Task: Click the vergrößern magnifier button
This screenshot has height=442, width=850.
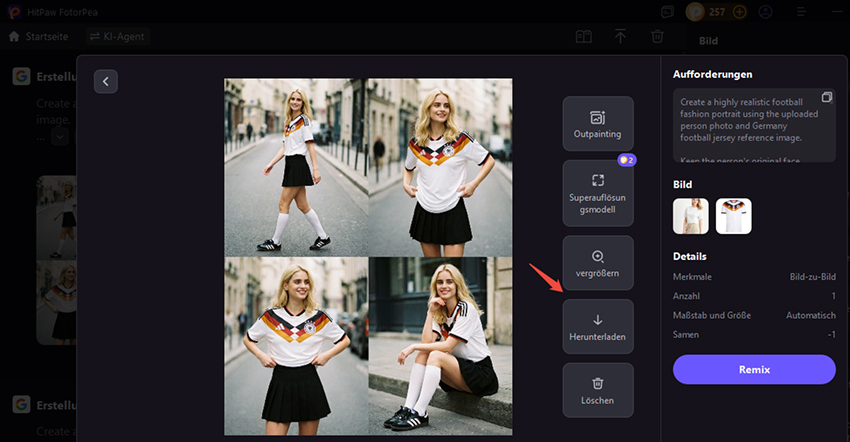Action: (598, 263)
